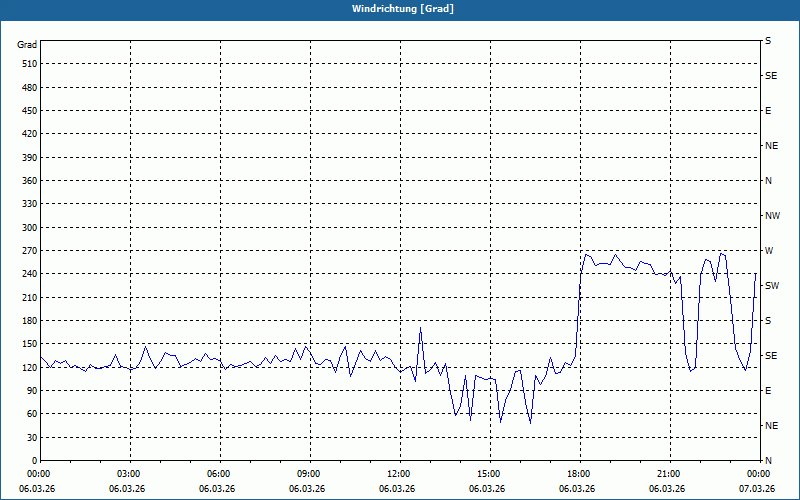Click the 180 left axis label
This screenshot has width=800, height=500.
(x=30, y=321)
